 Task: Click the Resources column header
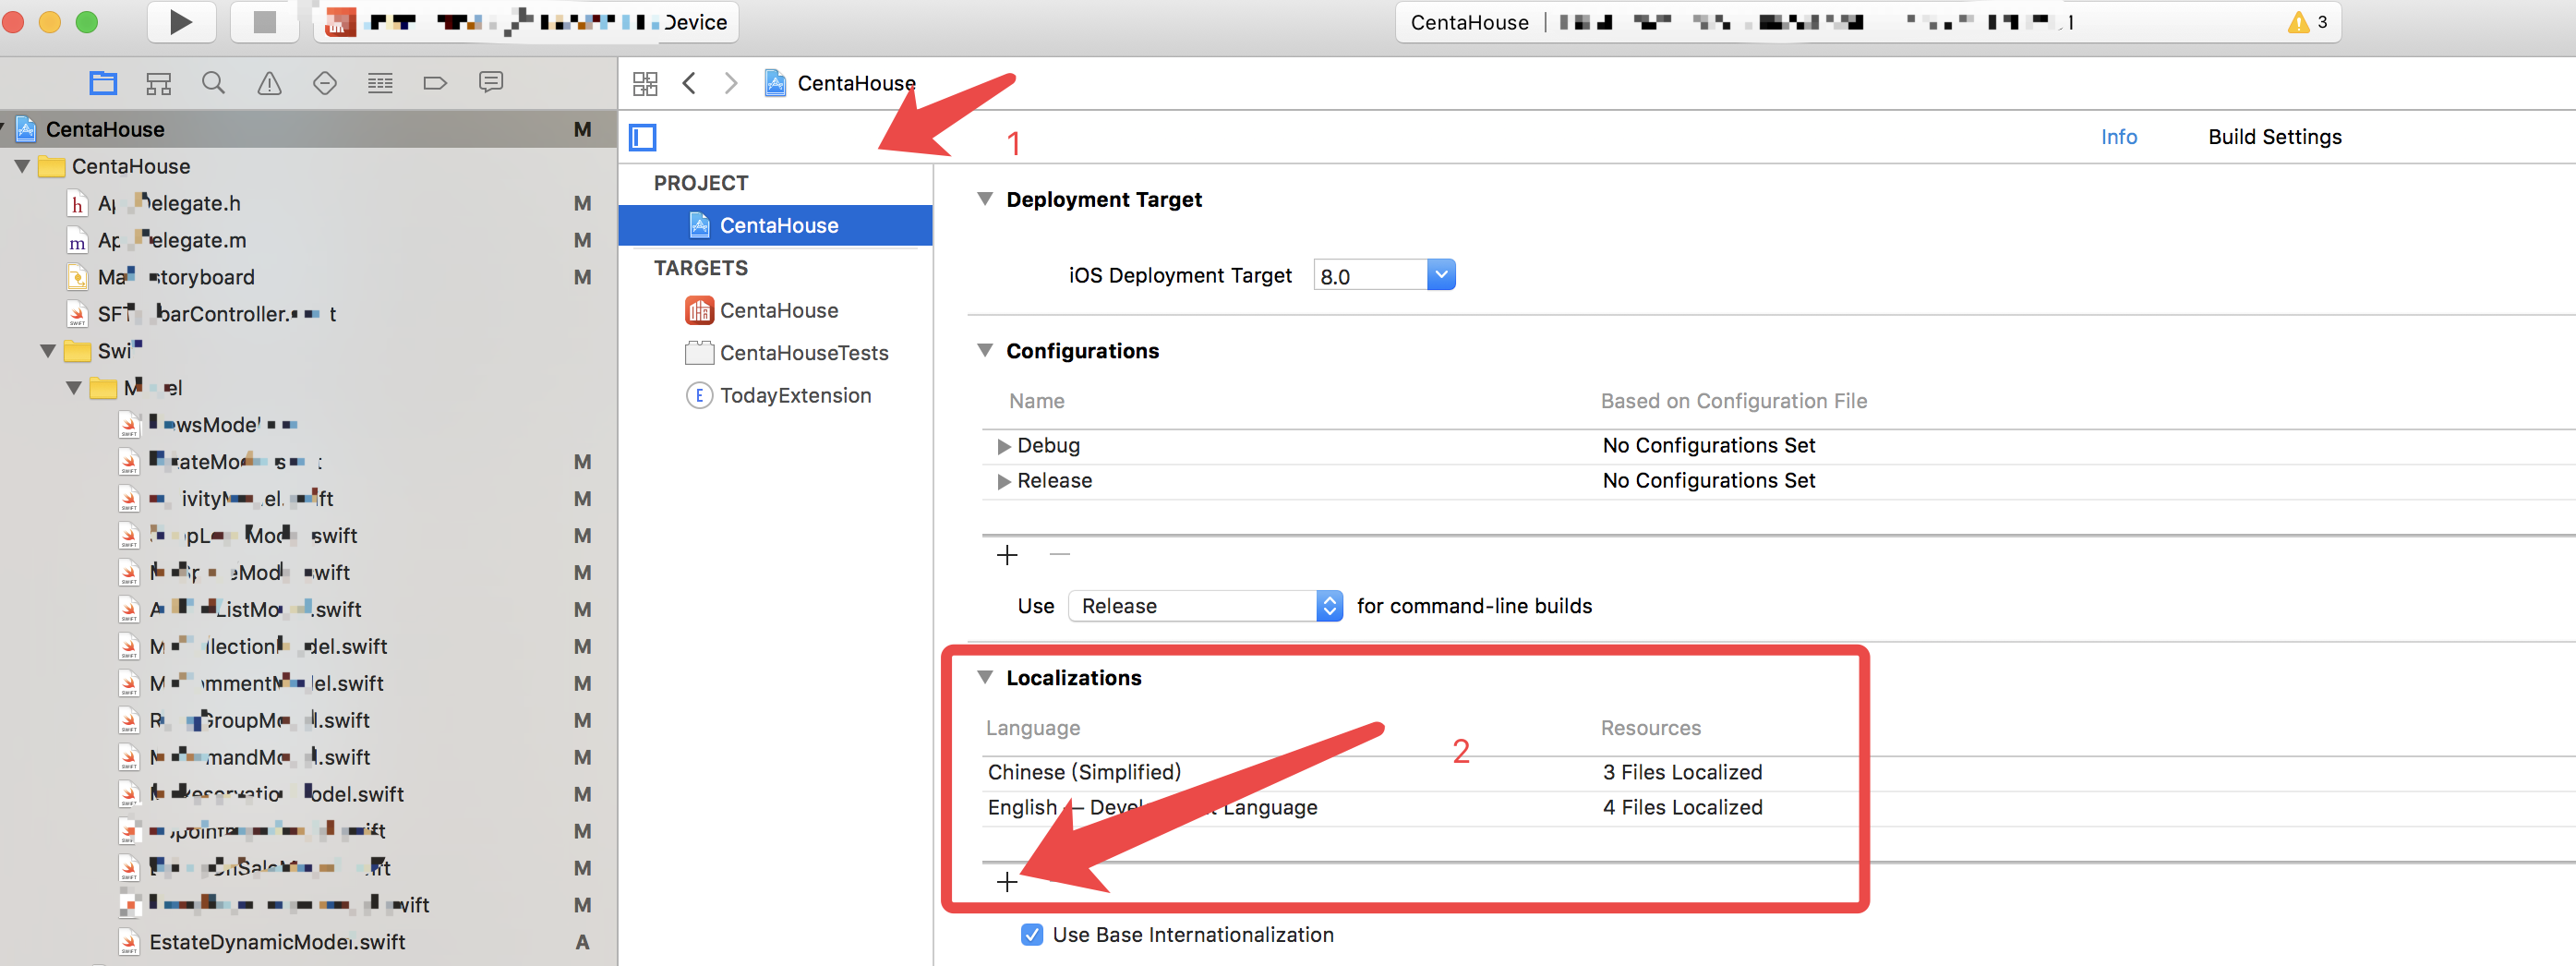[x=1650, y=728]
